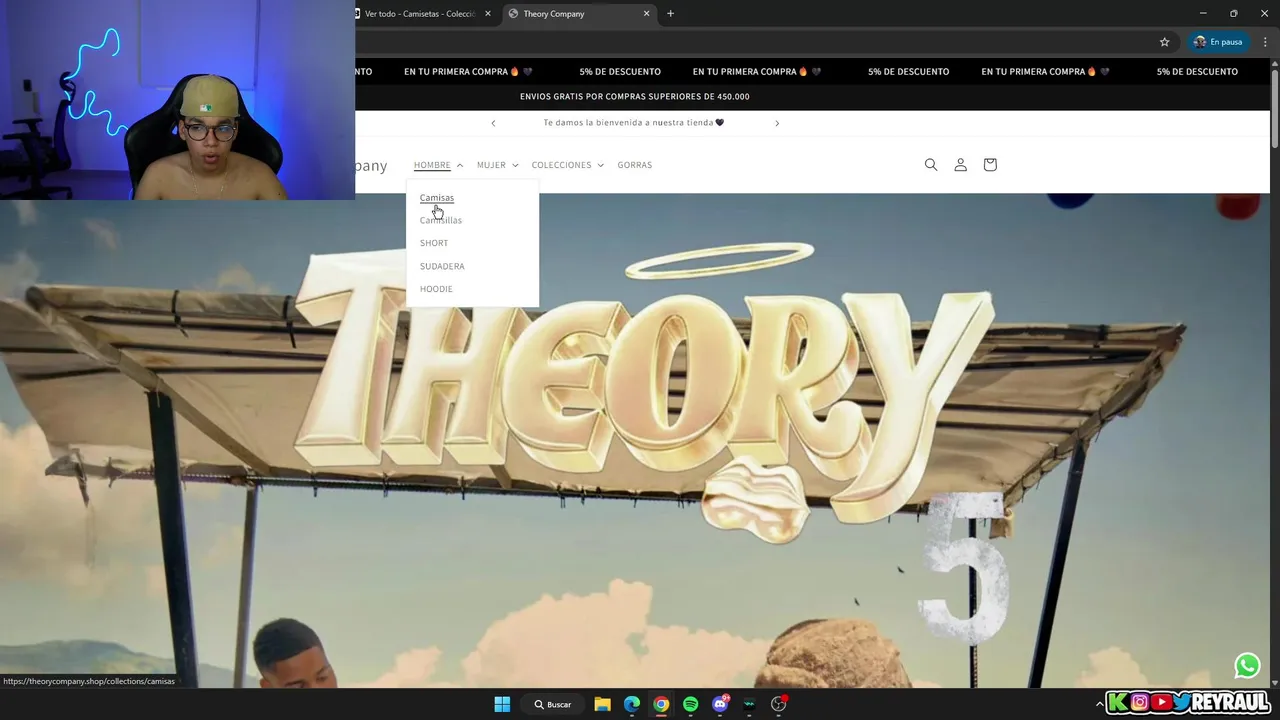Show previous announcement with left arrow

click(x=493, y=123)
